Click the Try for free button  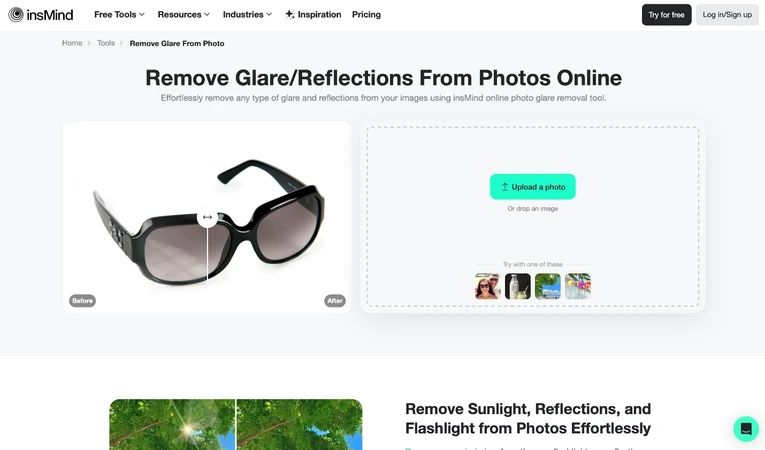coord(666,15)
